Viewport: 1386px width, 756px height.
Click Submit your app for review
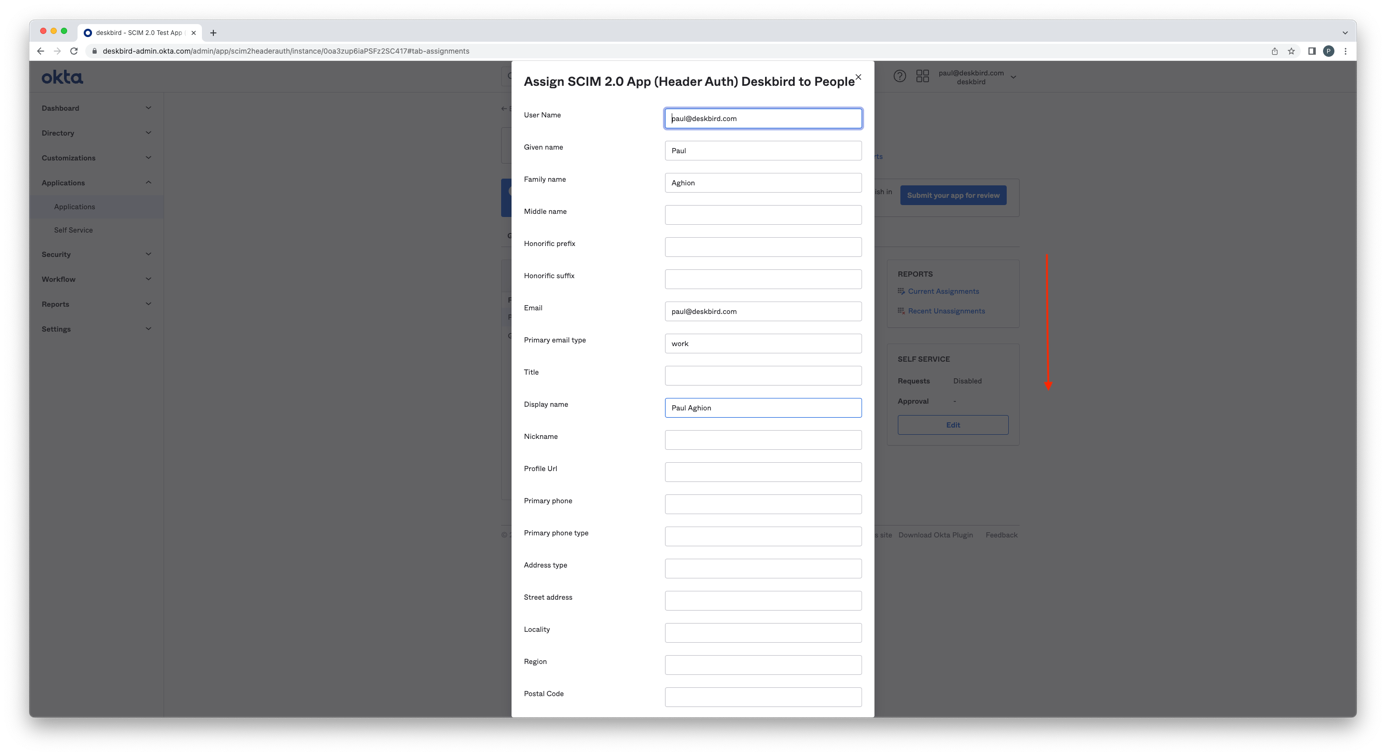953,195
